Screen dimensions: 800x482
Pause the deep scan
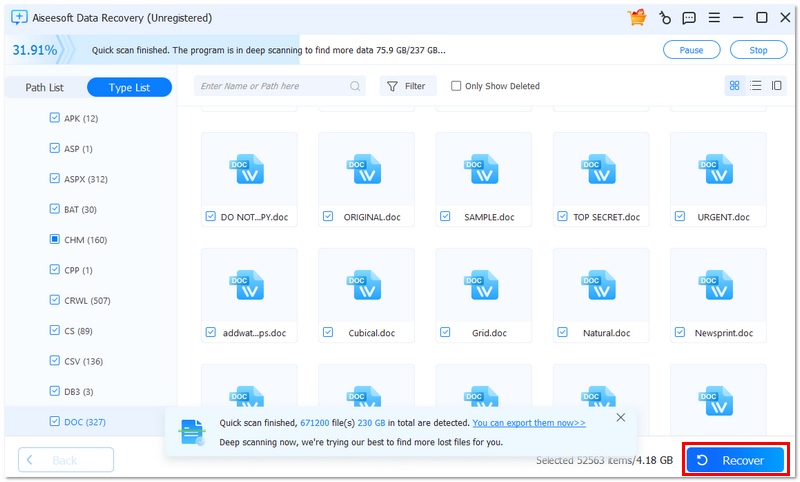click(691, 50)
